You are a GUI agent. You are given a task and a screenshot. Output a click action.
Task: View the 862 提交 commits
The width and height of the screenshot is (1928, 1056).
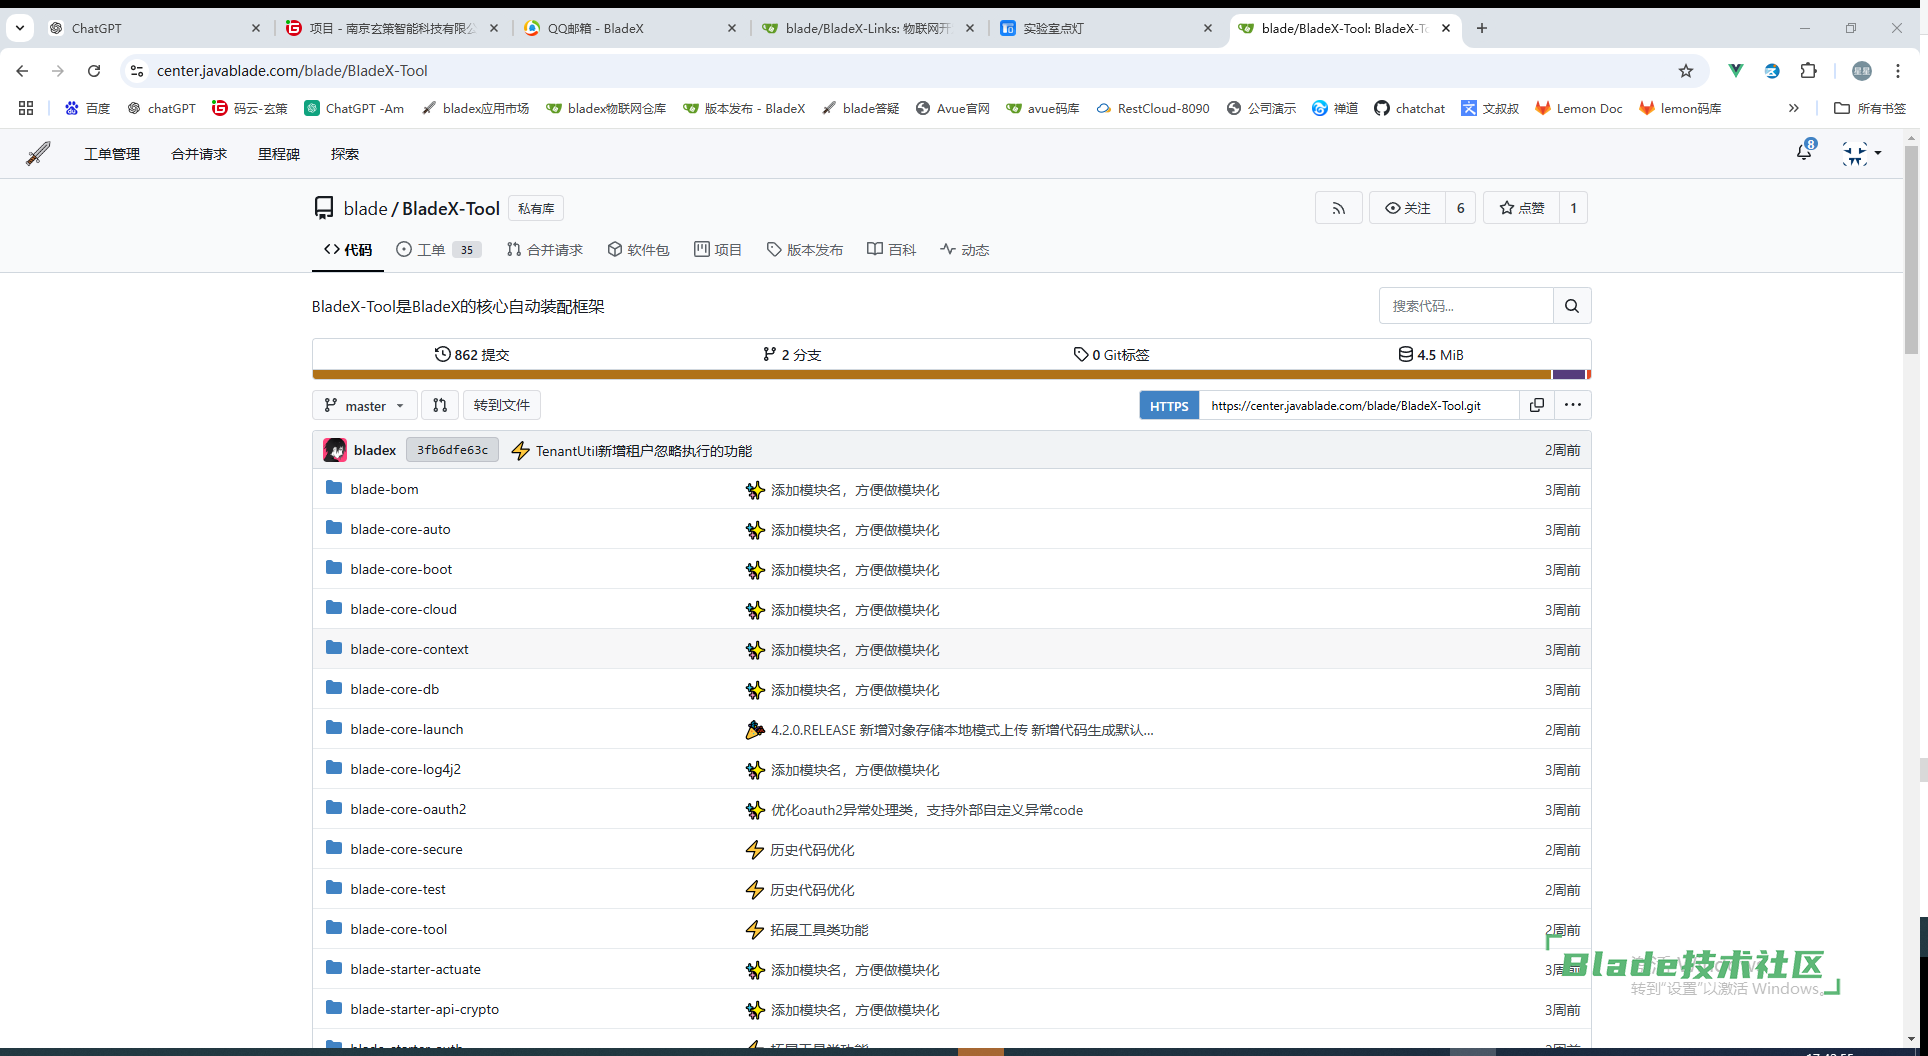coord(472,355)
